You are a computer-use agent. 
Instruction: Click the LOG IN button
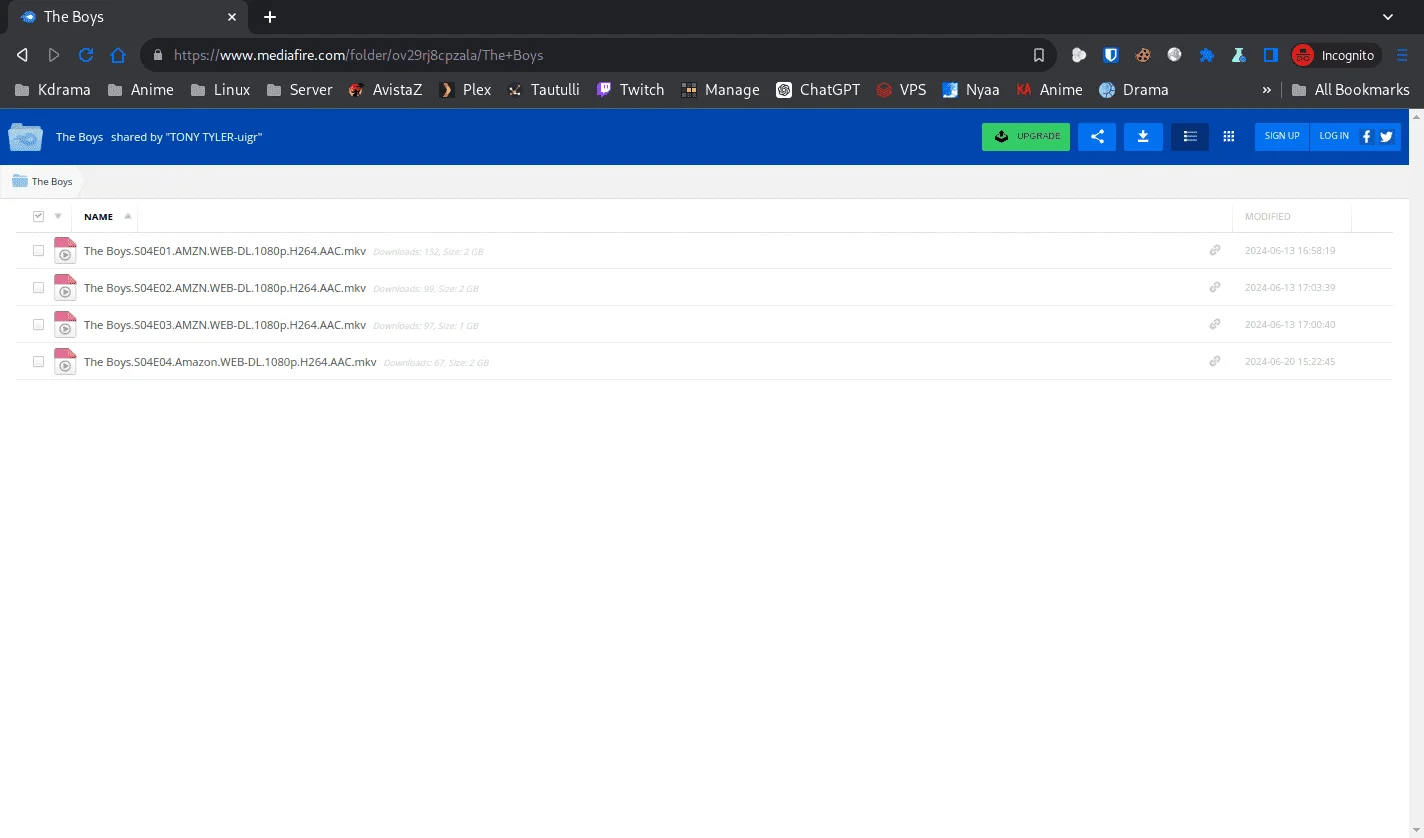(1334, 136)
